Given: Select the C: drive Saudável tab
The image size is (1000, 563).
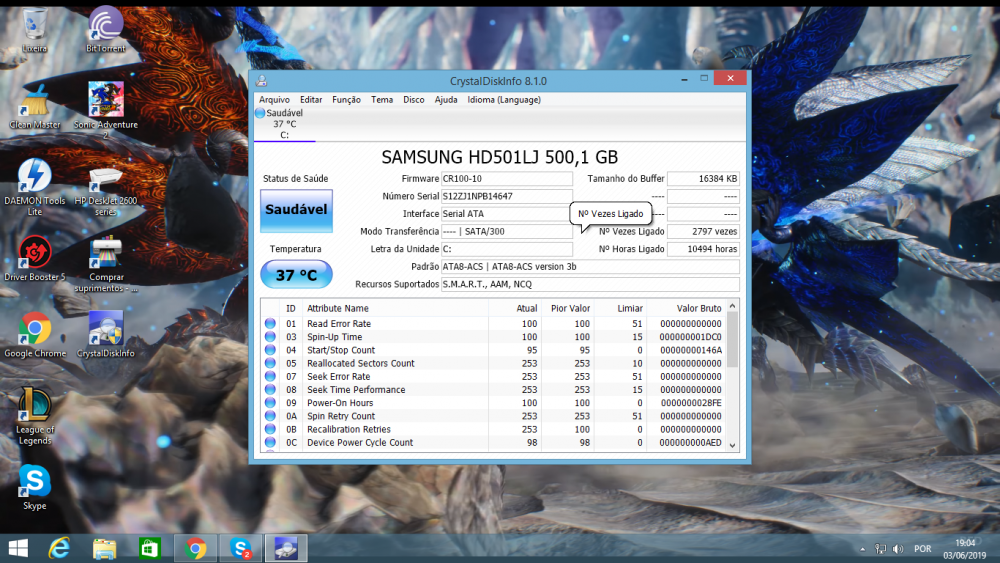Looking at the screenshot, I should [x=283, y=124].
